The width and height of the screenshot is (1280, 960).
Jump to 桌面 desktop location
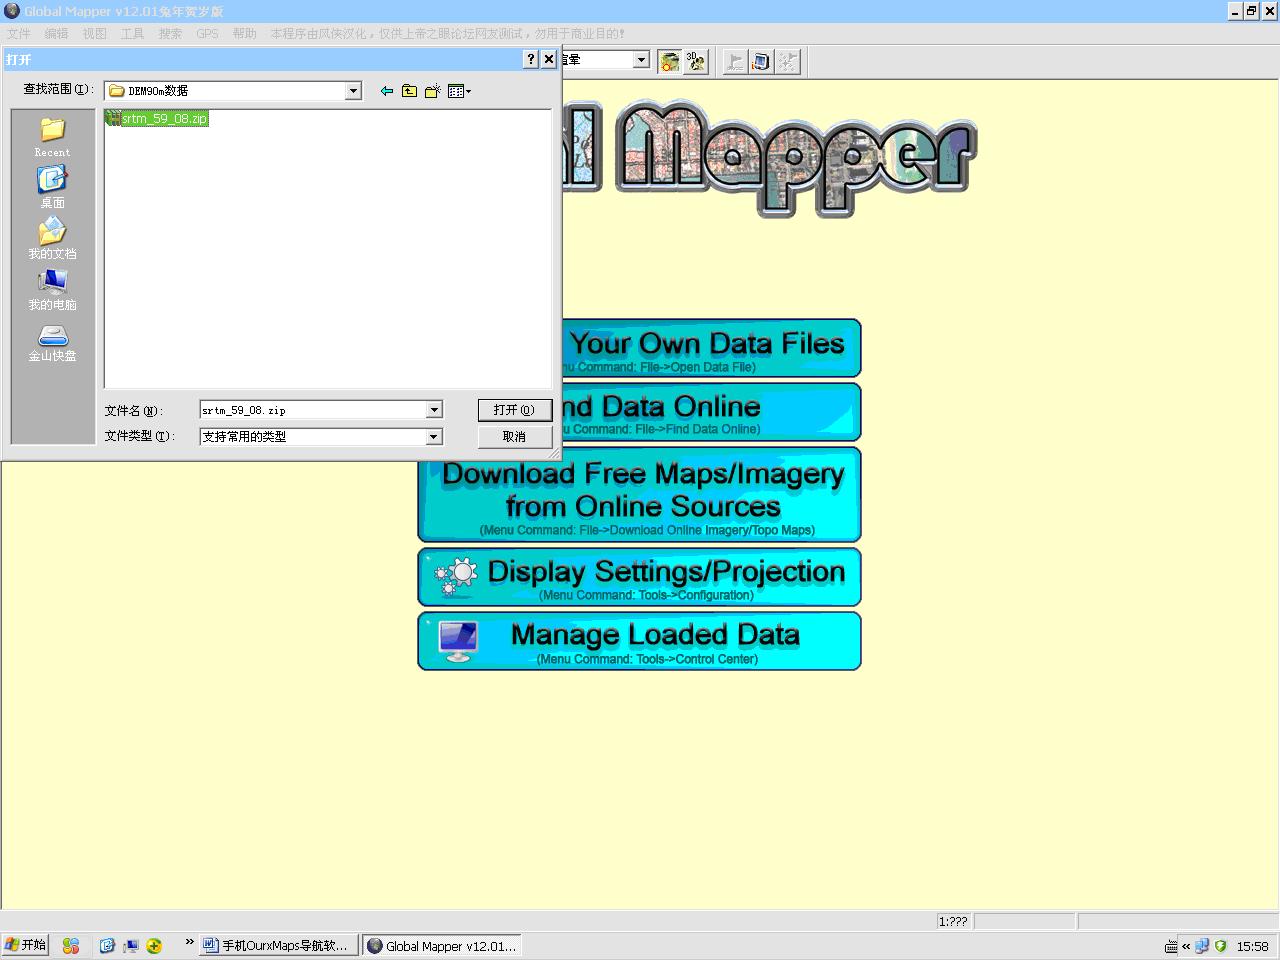pyautogui.click(x=52, y=187)
